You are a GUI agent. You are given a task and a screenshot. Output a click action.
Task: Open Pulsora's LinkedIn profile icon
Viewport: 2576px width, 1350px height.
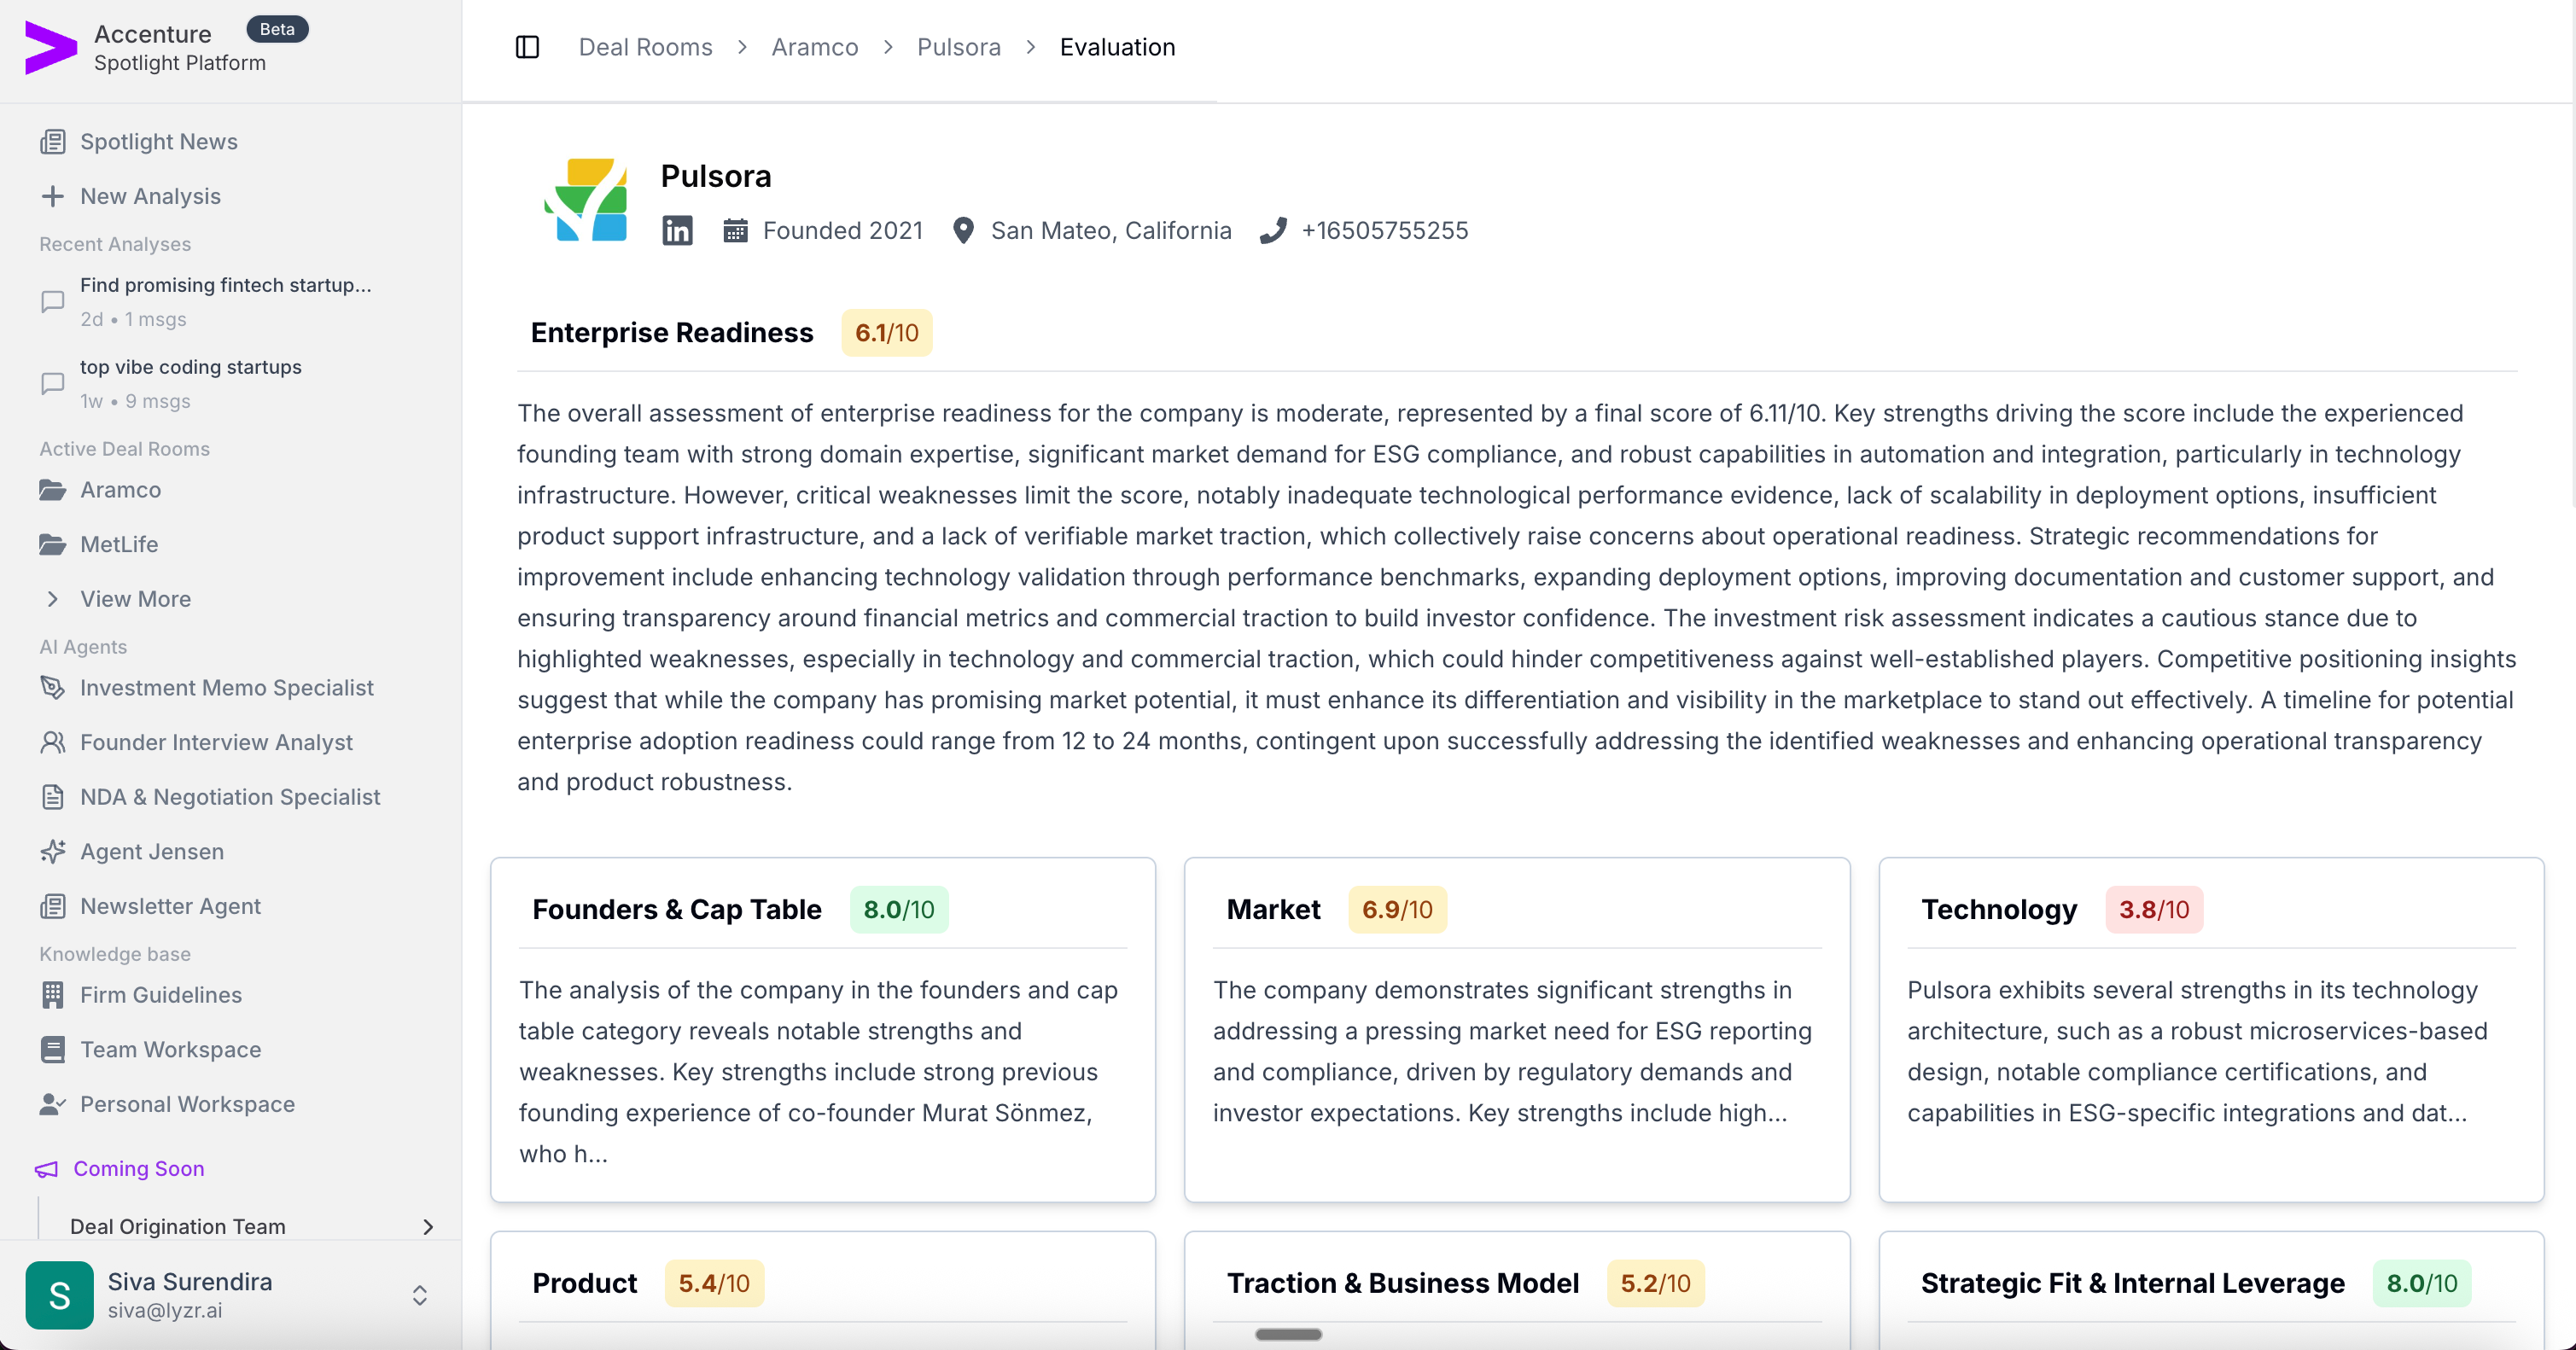(x=677, y=231)
